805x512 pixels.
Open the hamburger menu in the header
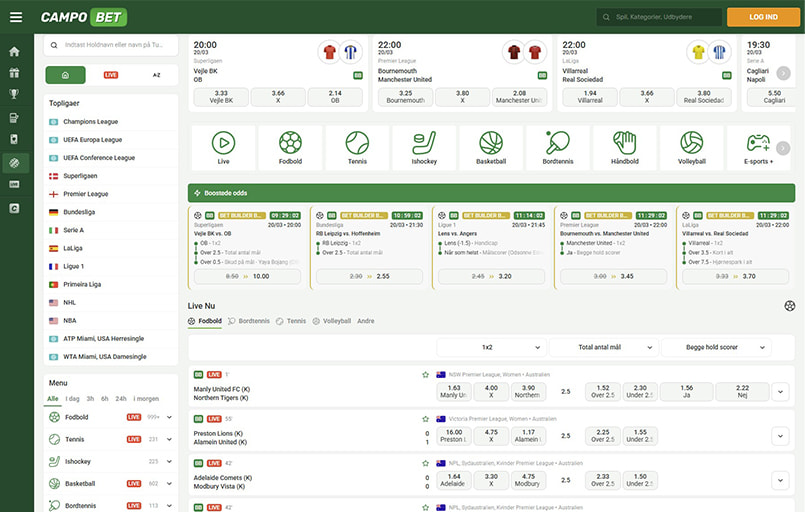click(15, 17)
